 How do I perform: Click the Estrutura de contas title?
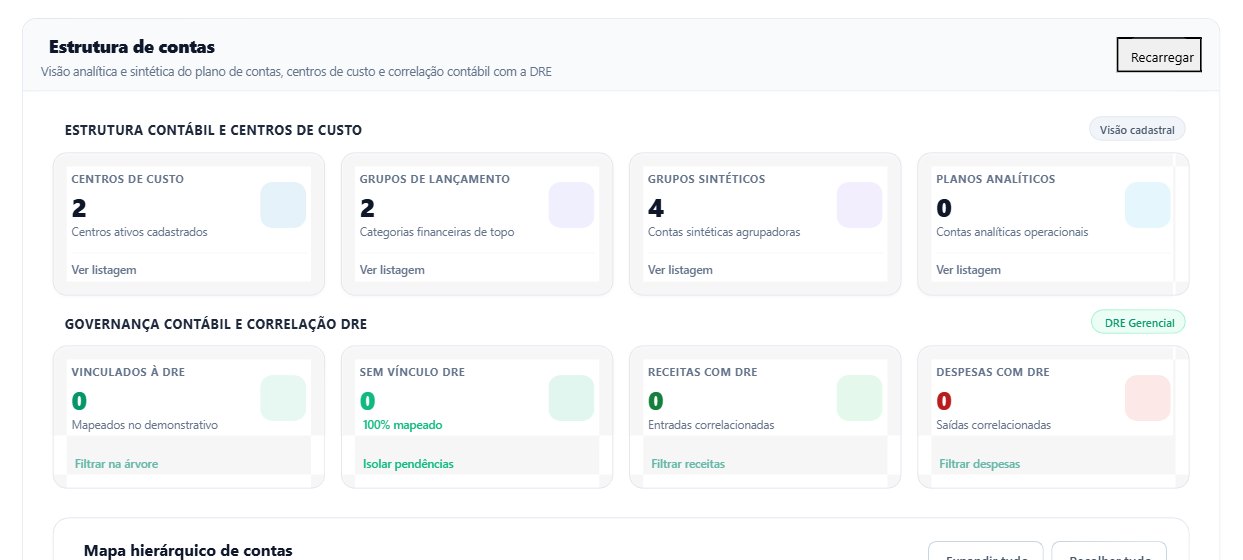132,47
